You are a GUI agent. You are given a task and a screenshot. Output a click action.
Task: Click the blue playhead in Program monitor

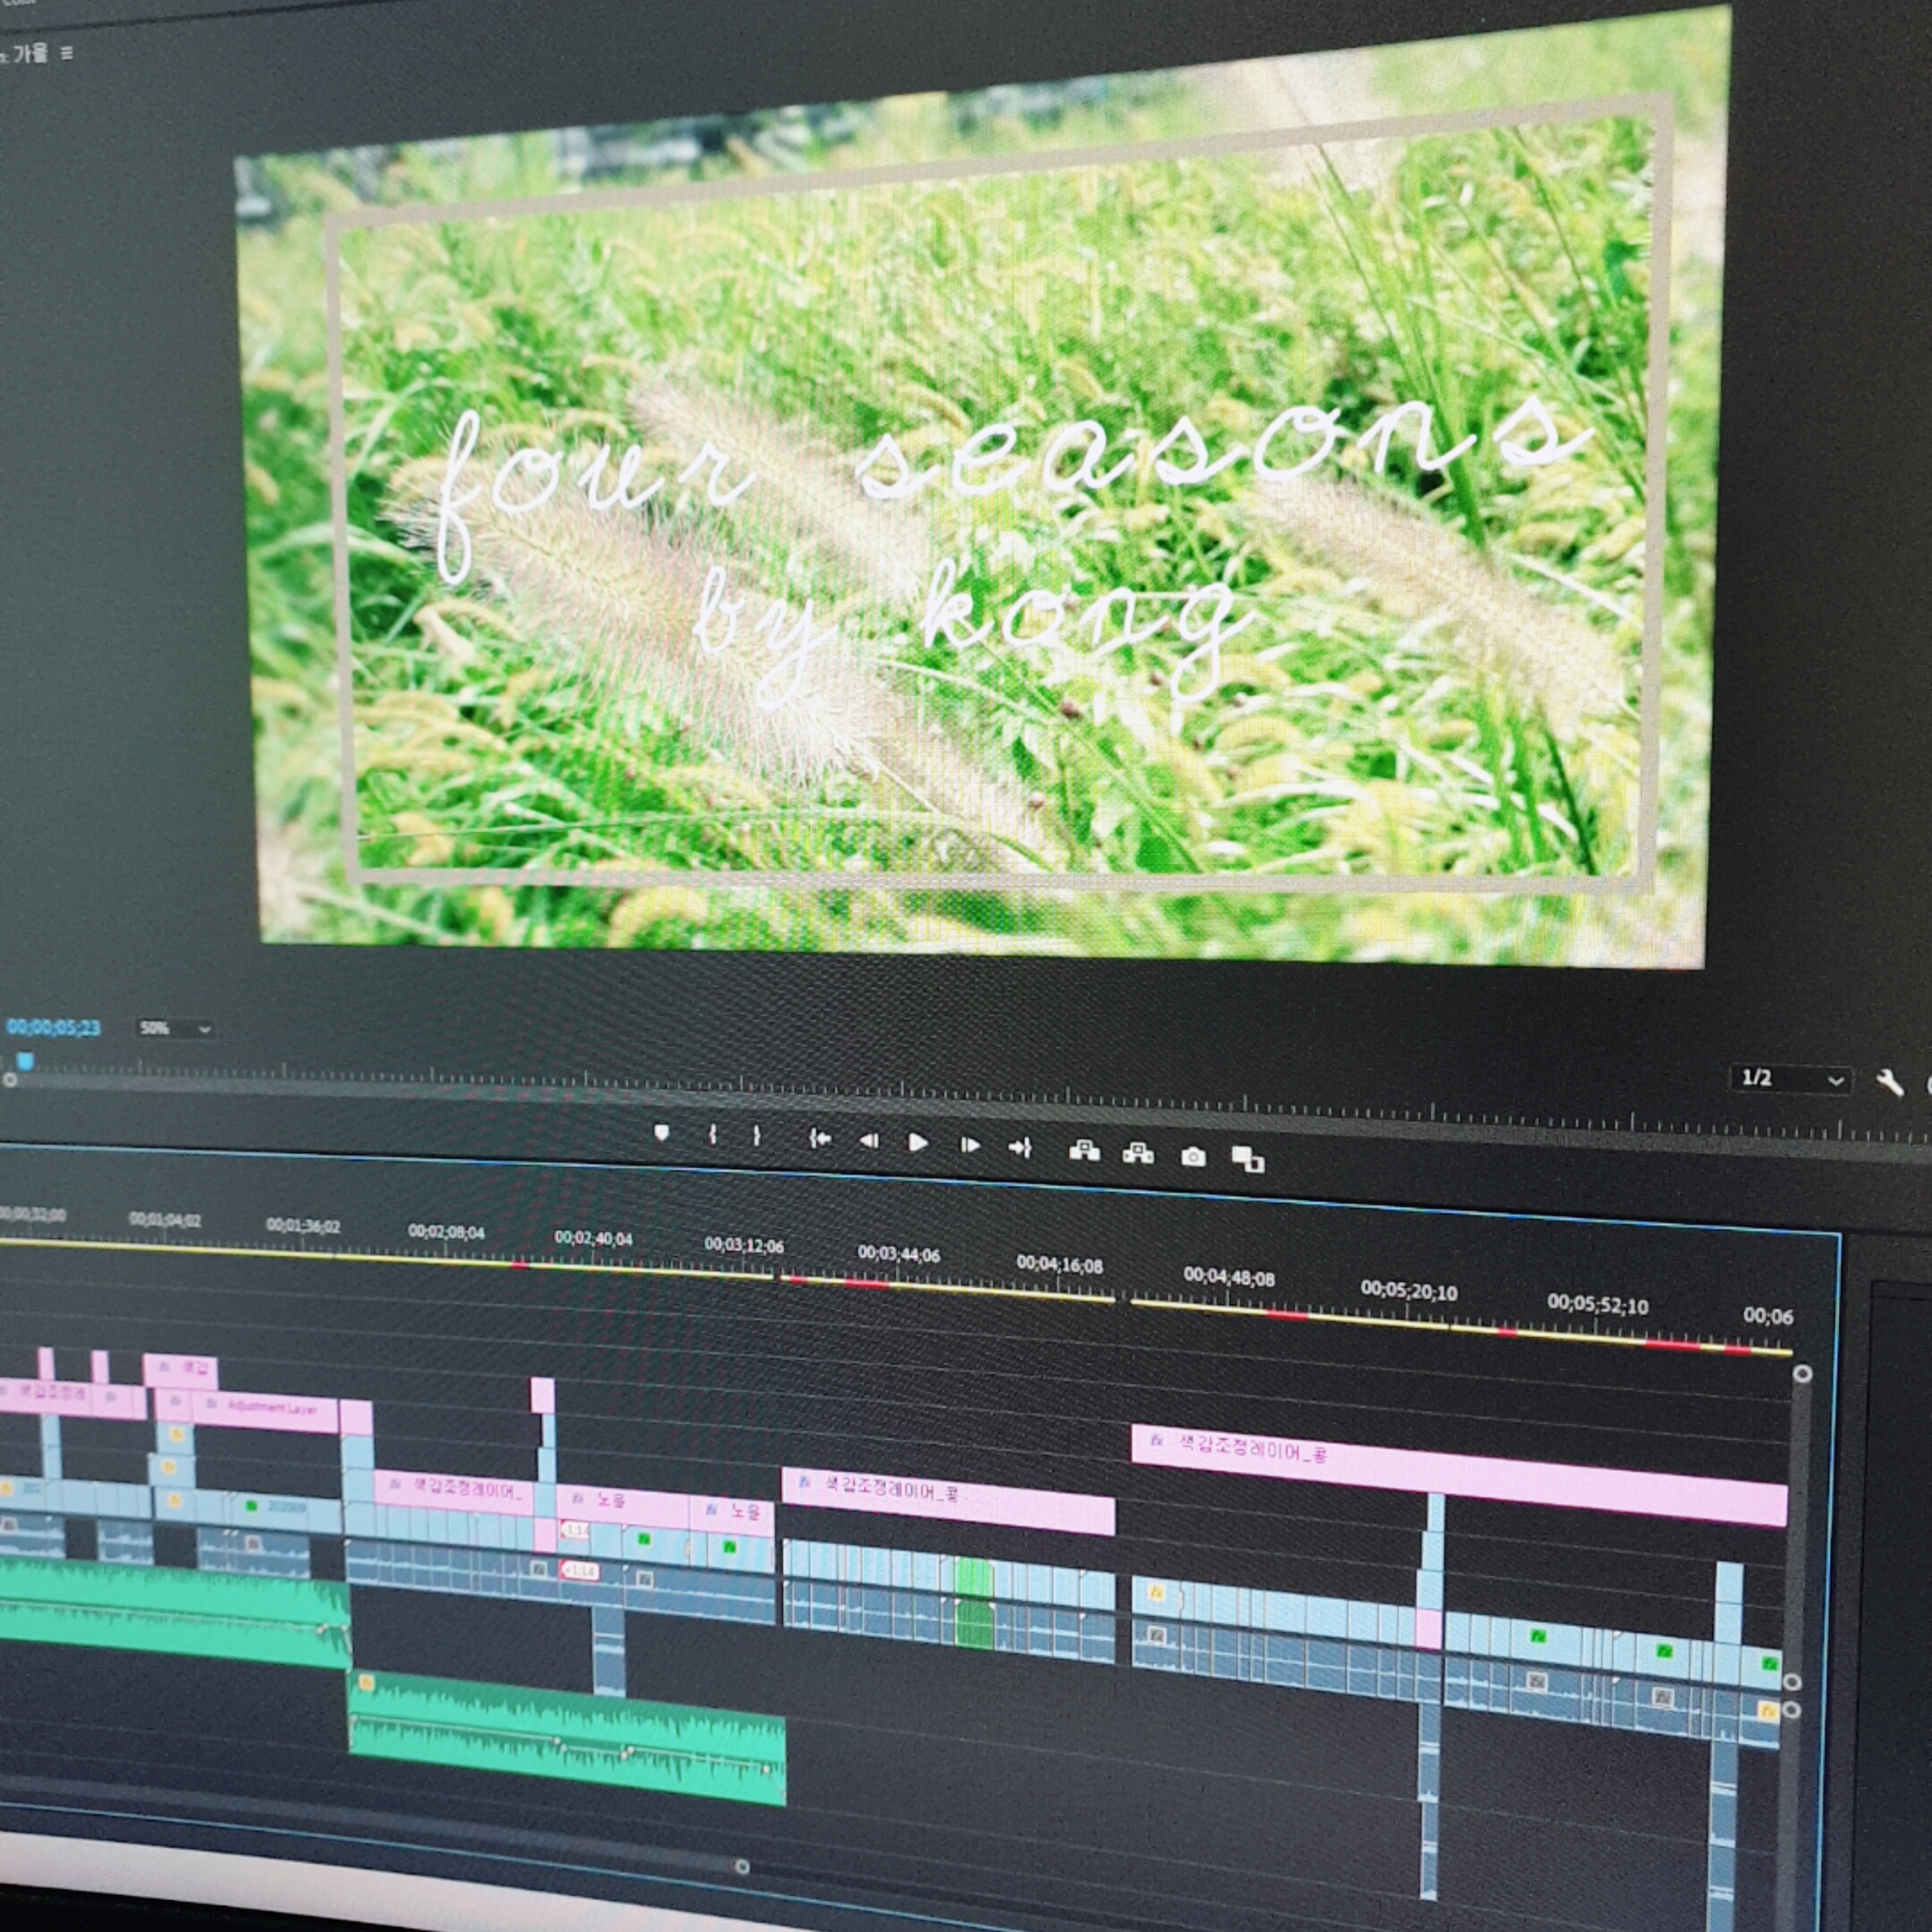coord(25,1061)
